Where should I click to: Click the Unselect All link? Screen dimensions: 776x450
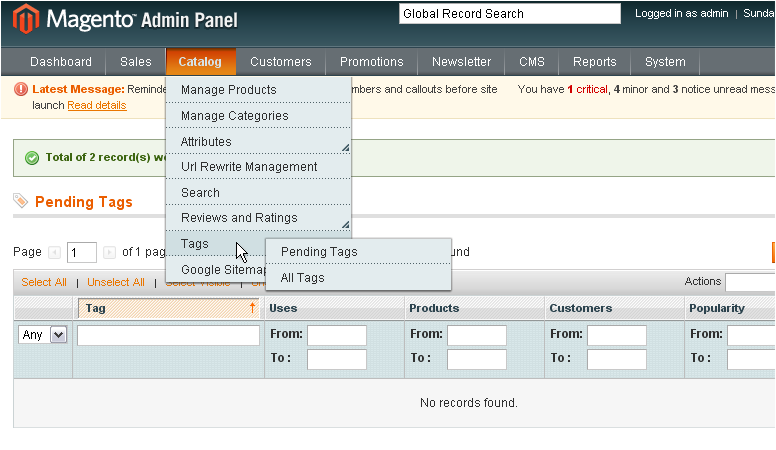click(x=116, y=282)
